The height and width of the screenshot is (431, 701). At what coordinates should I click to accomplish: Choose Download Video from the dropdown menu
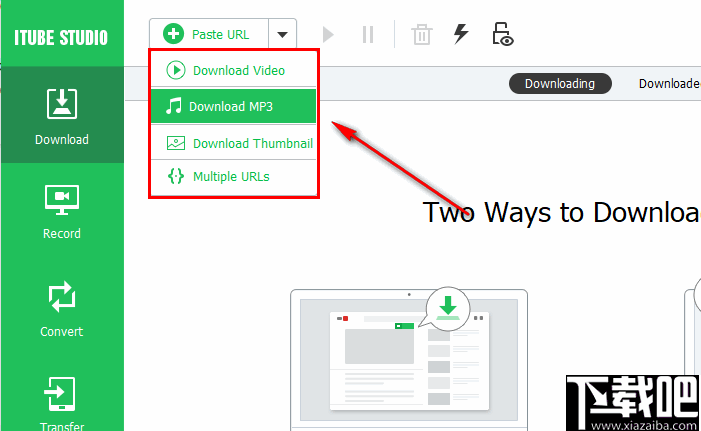pos(233,70)
